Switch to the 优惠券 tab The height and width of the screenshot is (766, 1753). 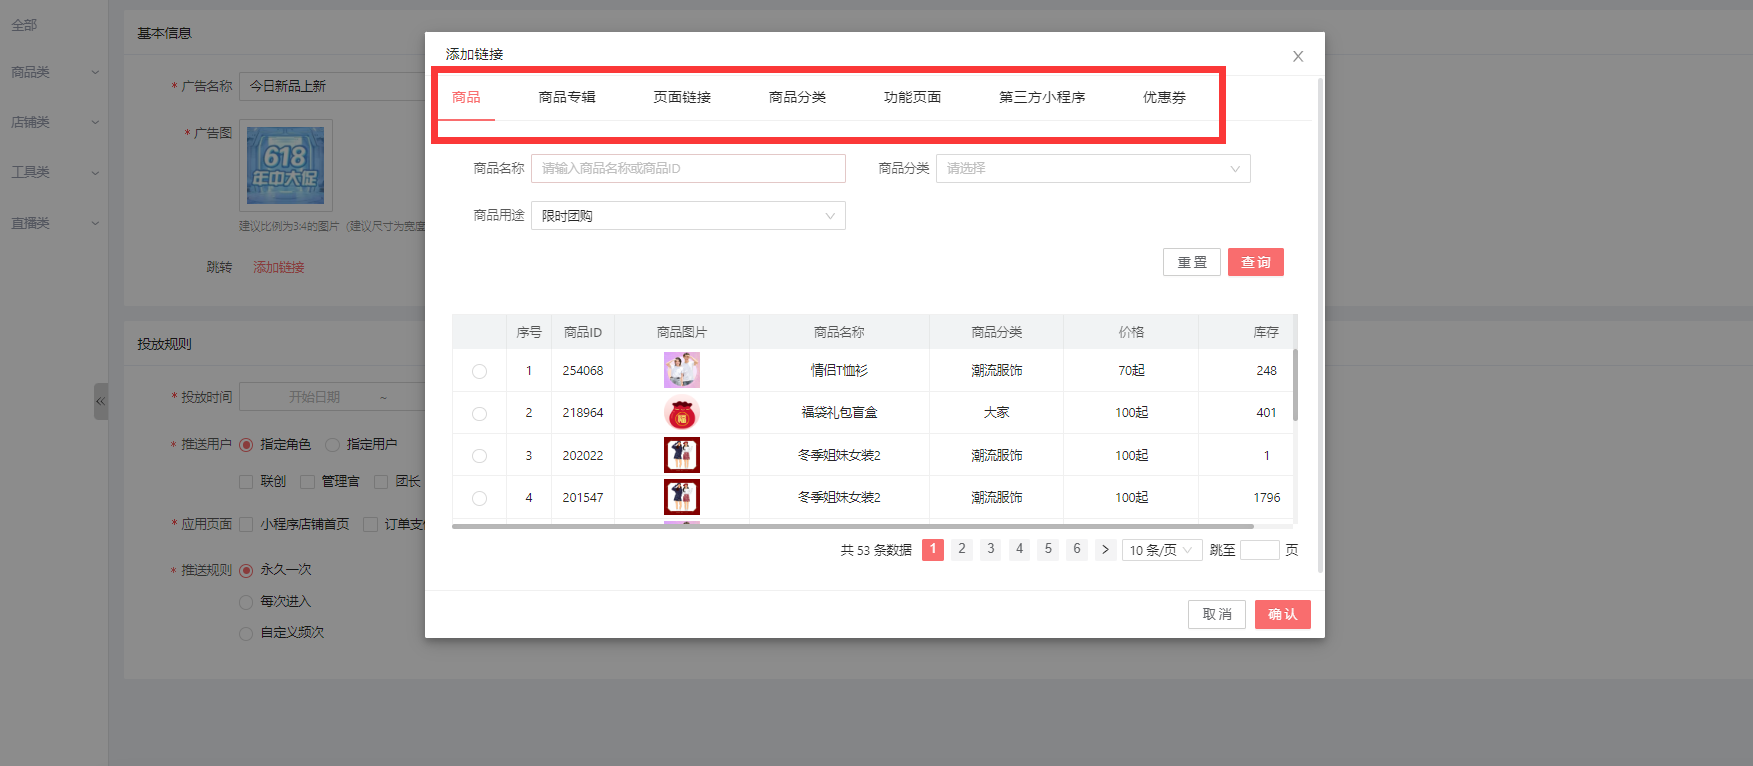(1164, 97)
